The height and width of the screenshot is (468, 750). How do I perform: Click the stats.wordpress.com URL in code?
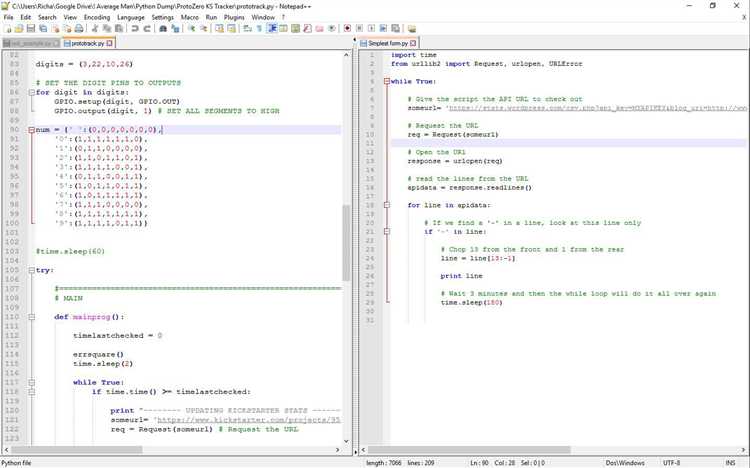click(x=598, y=108)
